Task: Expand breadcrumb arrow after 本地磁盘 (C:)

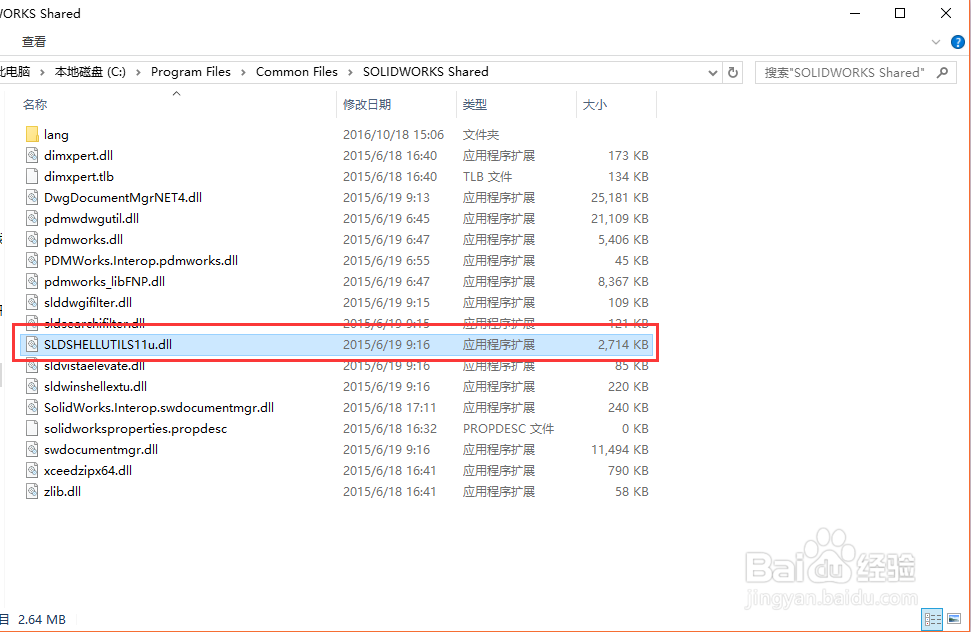Action: [137, 72]
